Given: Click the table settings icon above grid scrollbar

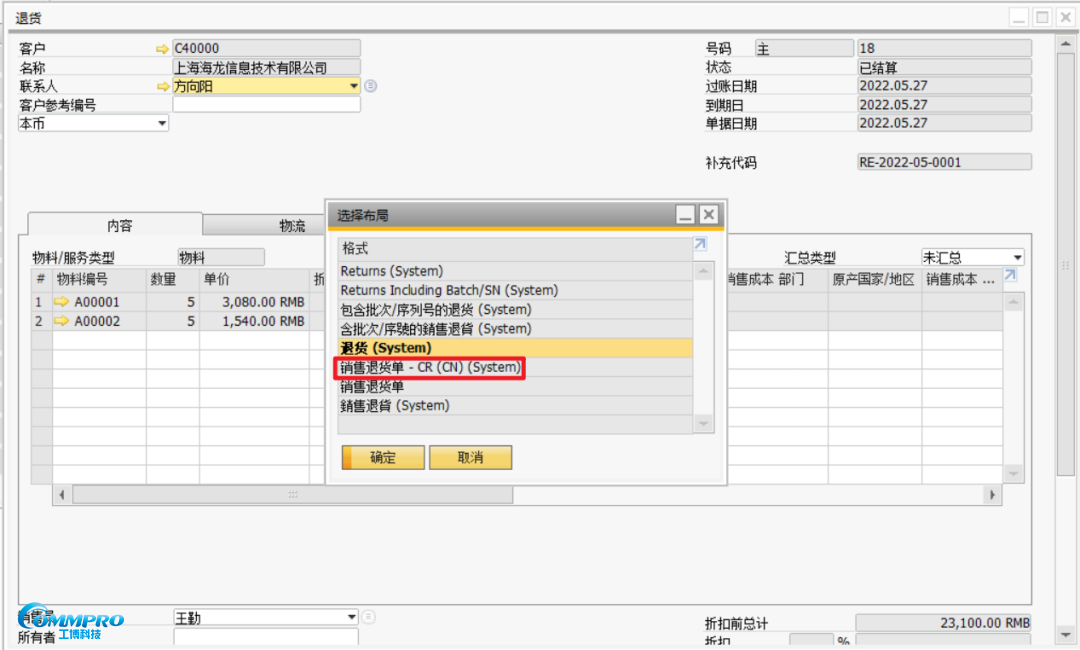Looking at the screenshot, I should click(1010, 276).
